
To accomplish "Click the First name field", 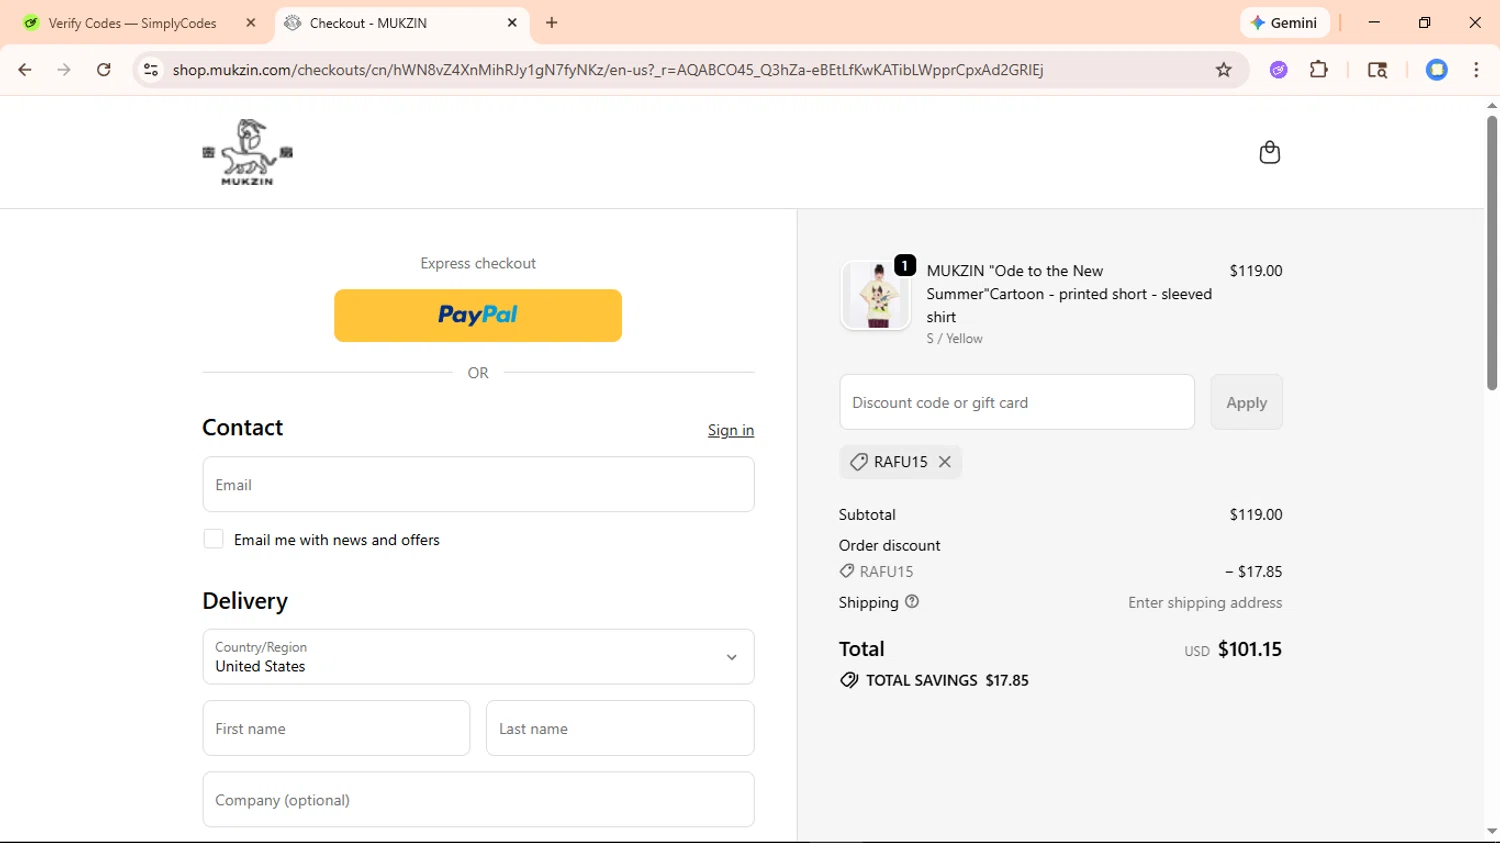I will (336, 728).
